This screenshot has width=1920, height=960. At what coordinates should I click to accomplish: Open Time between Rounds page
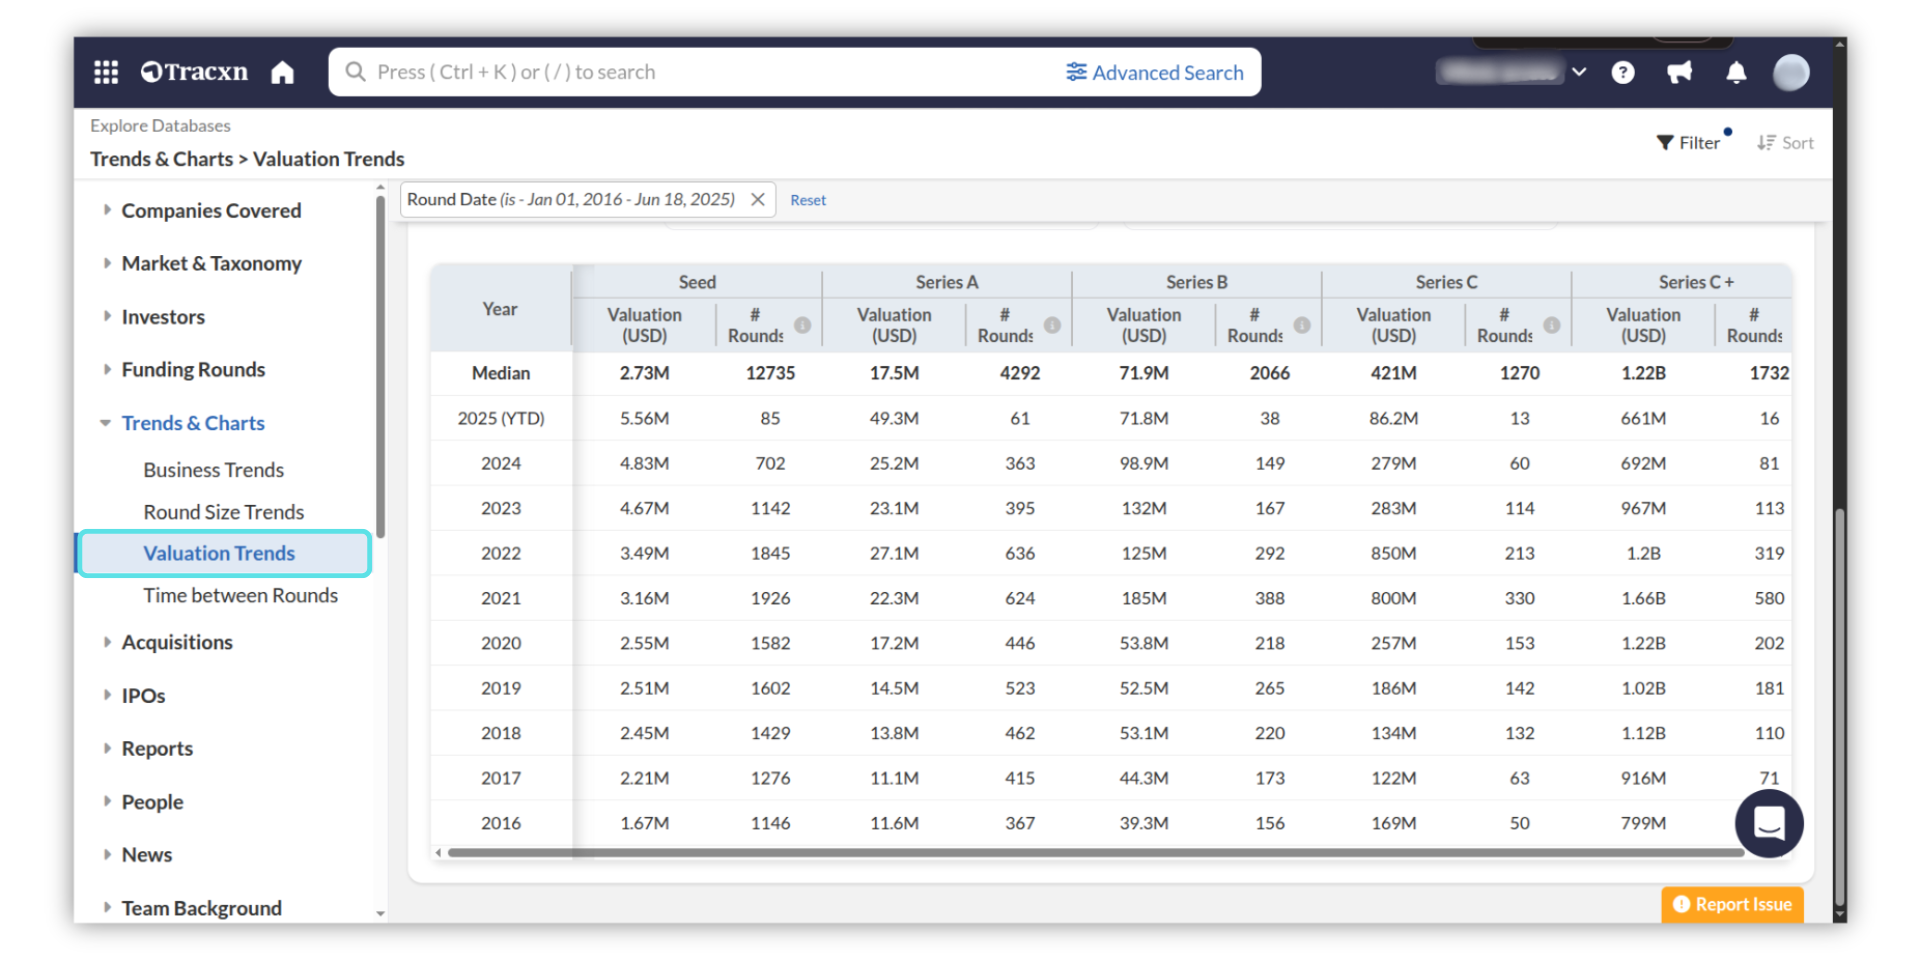tap(240, 595)
